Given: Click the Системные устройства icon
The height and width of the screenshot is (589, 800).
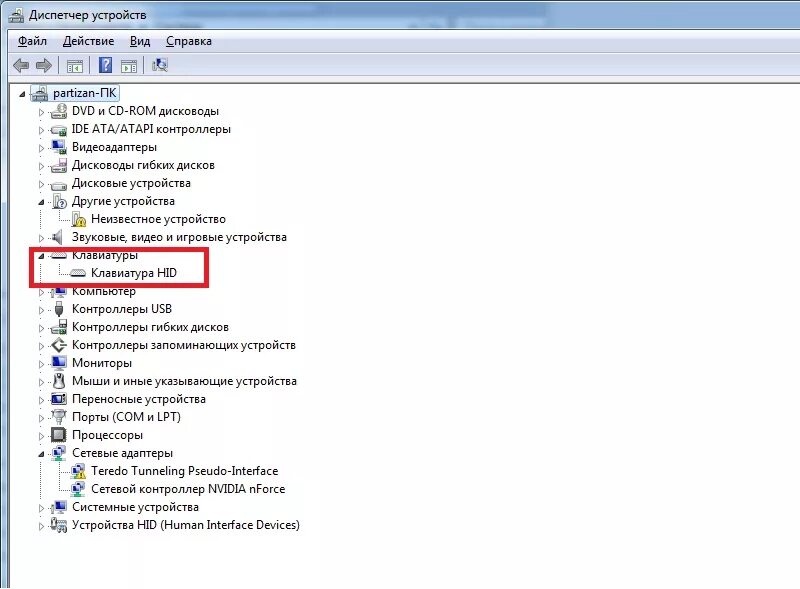Looking at the screenshot, I should [59, 507].
